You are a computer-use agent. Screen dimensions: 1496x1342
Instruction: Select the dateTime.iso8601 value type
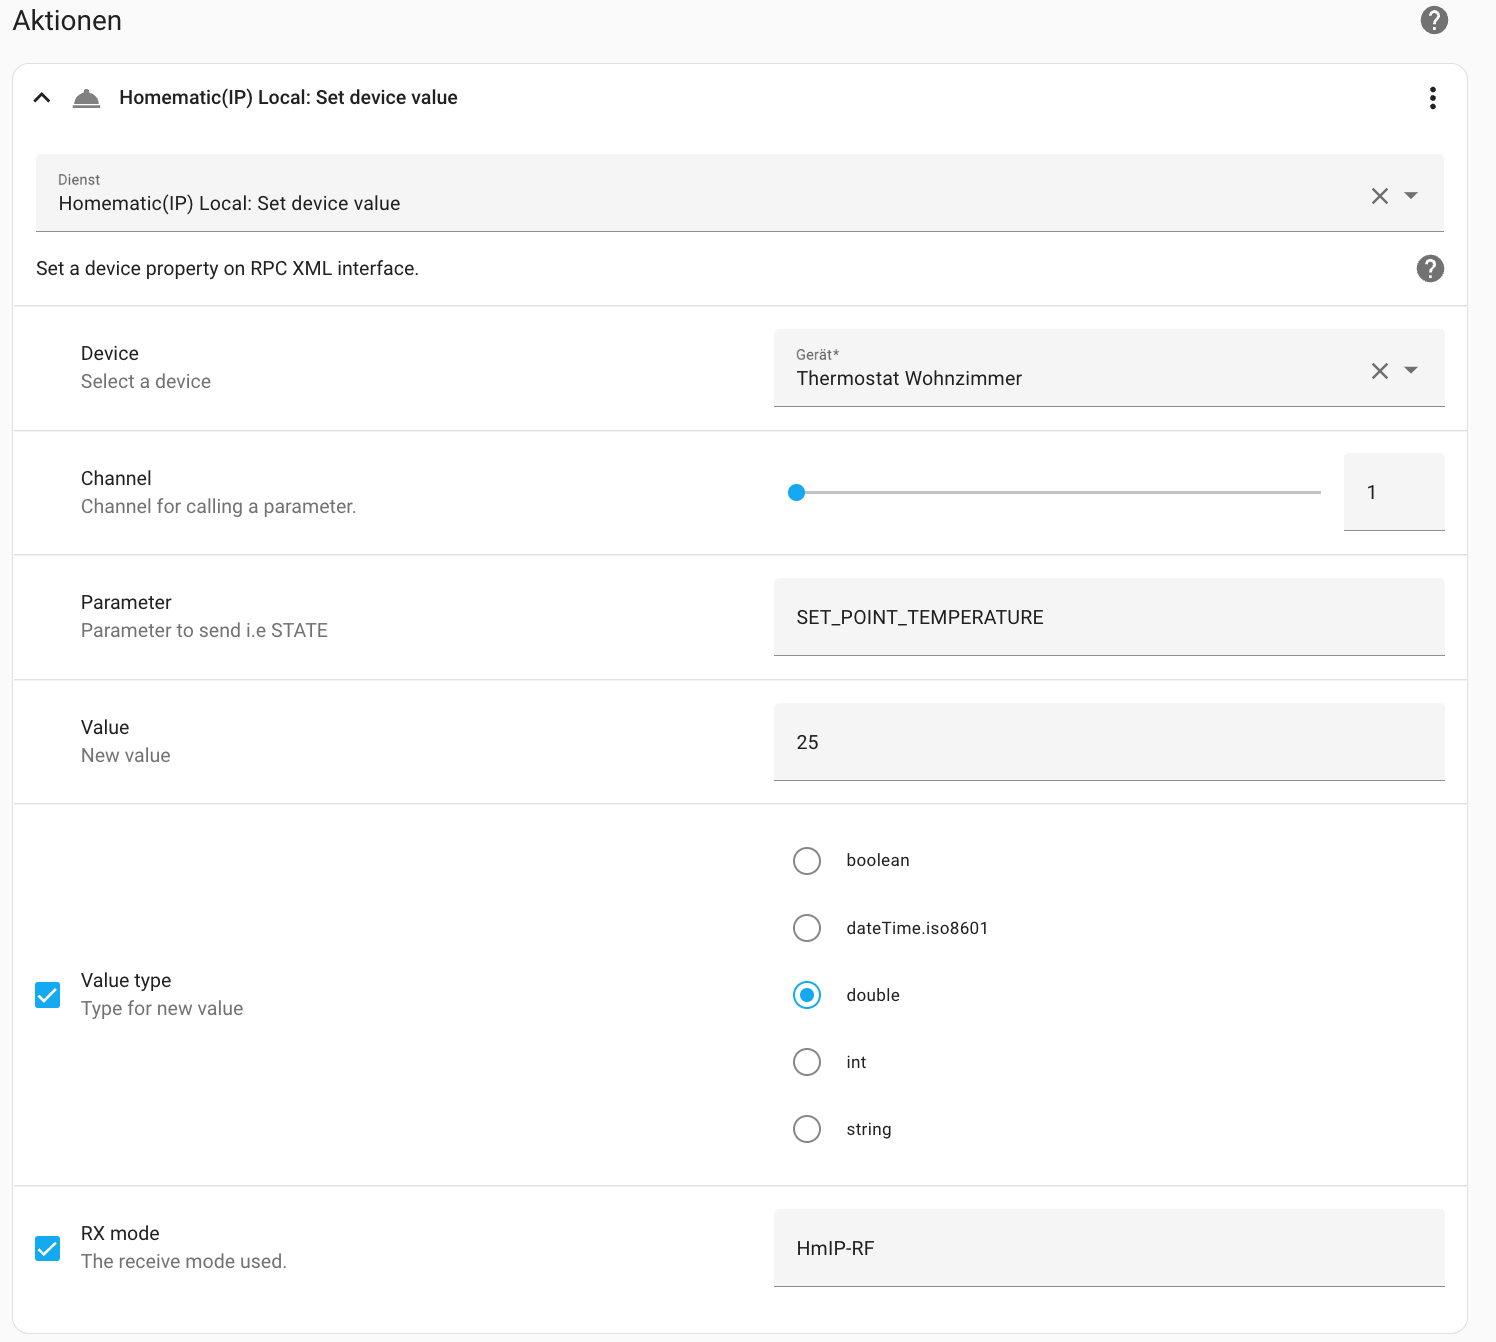click(x=807, y=928)
